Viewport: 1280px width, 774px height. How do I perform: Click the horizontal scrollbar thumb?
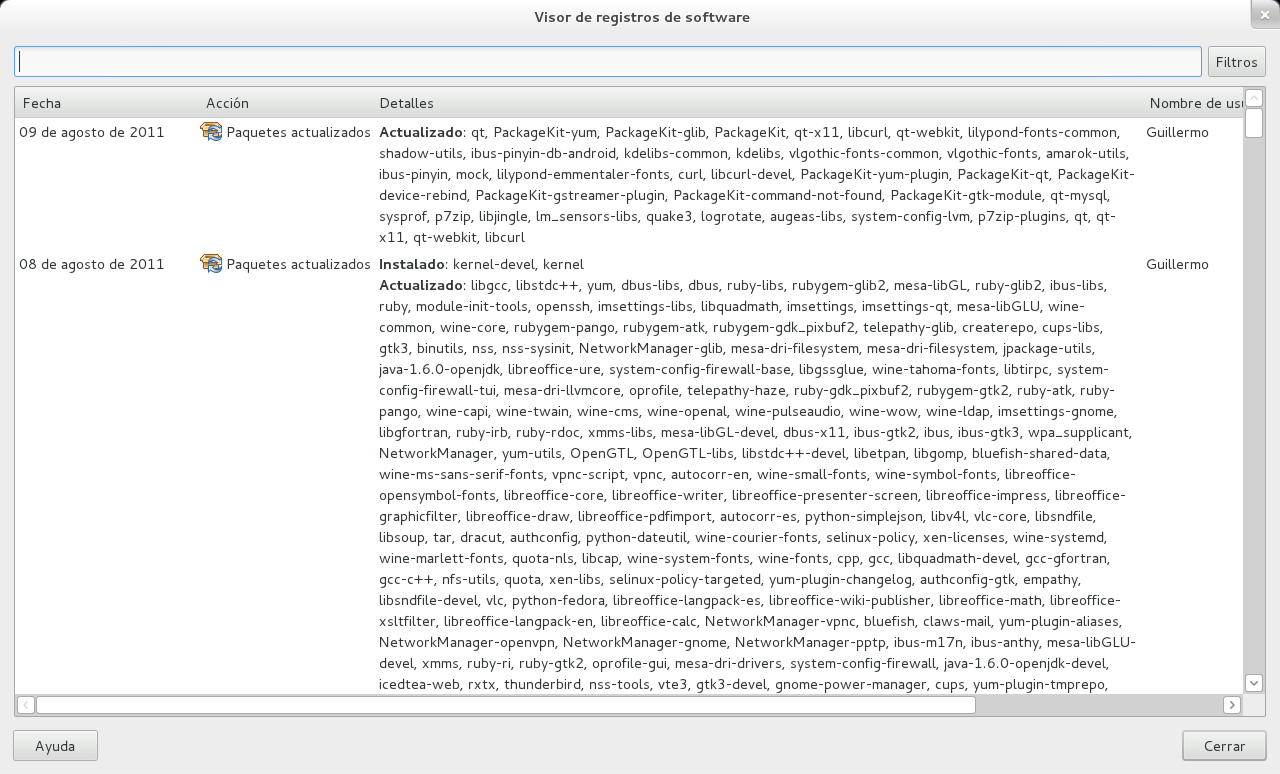506,705
